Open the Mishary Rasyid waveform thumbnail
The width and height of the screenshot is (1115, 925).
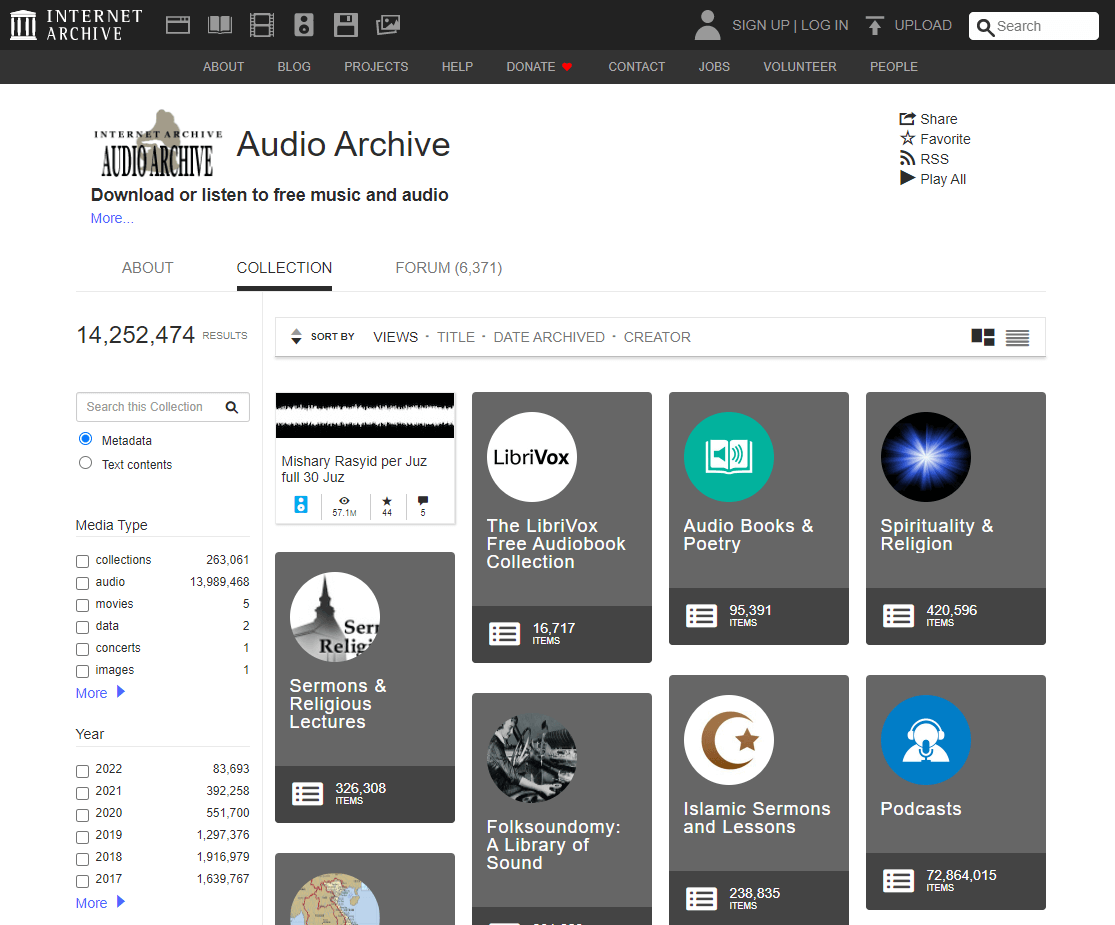[x=365, y=415]
